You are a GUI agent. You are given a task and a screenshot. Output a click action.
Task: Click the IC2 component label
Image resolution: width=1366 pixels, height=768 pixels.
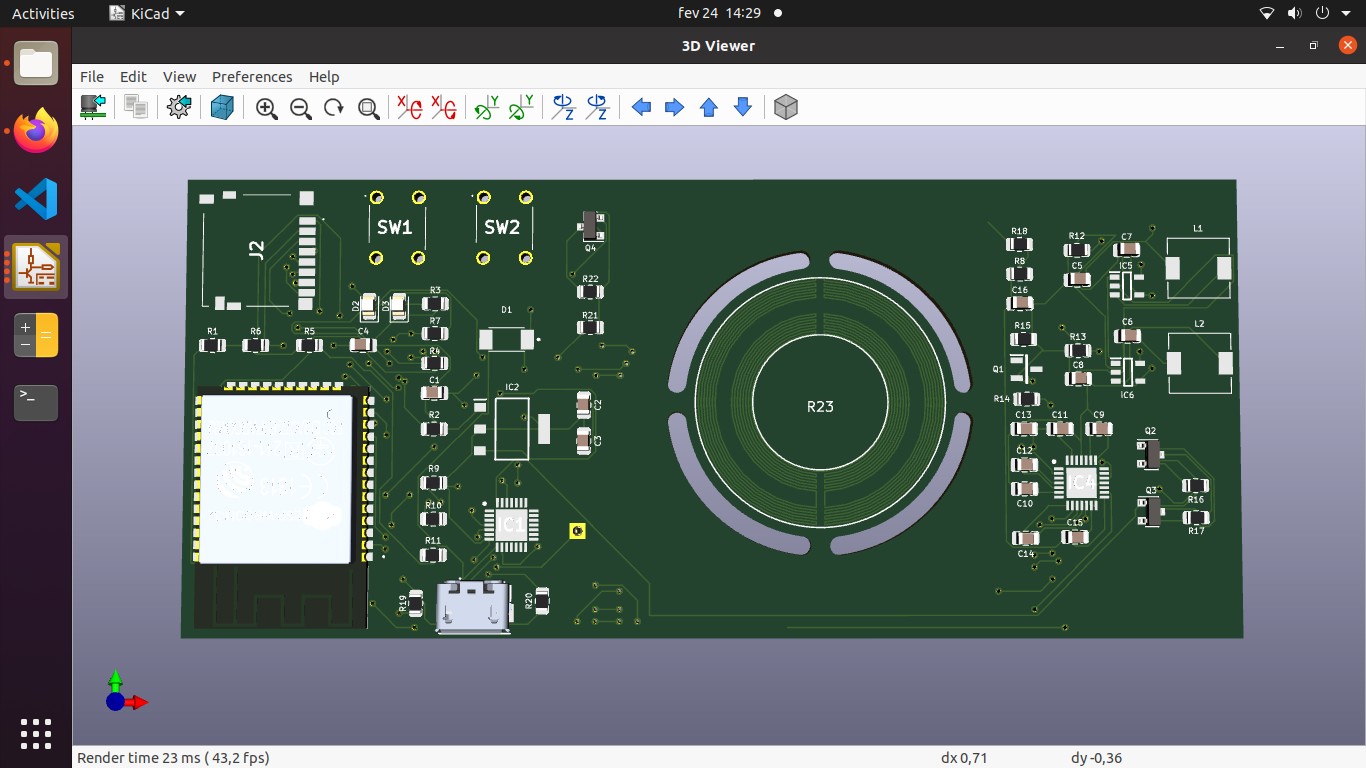click(512, 387)
